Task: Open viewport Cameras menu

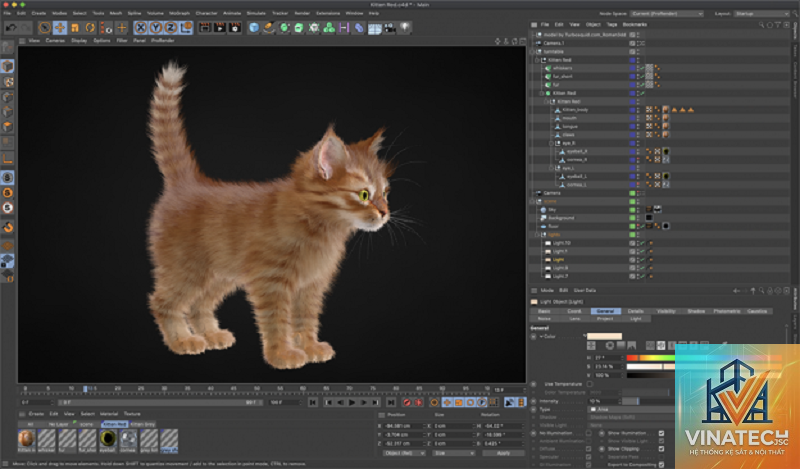Action: tap(55, 40)
